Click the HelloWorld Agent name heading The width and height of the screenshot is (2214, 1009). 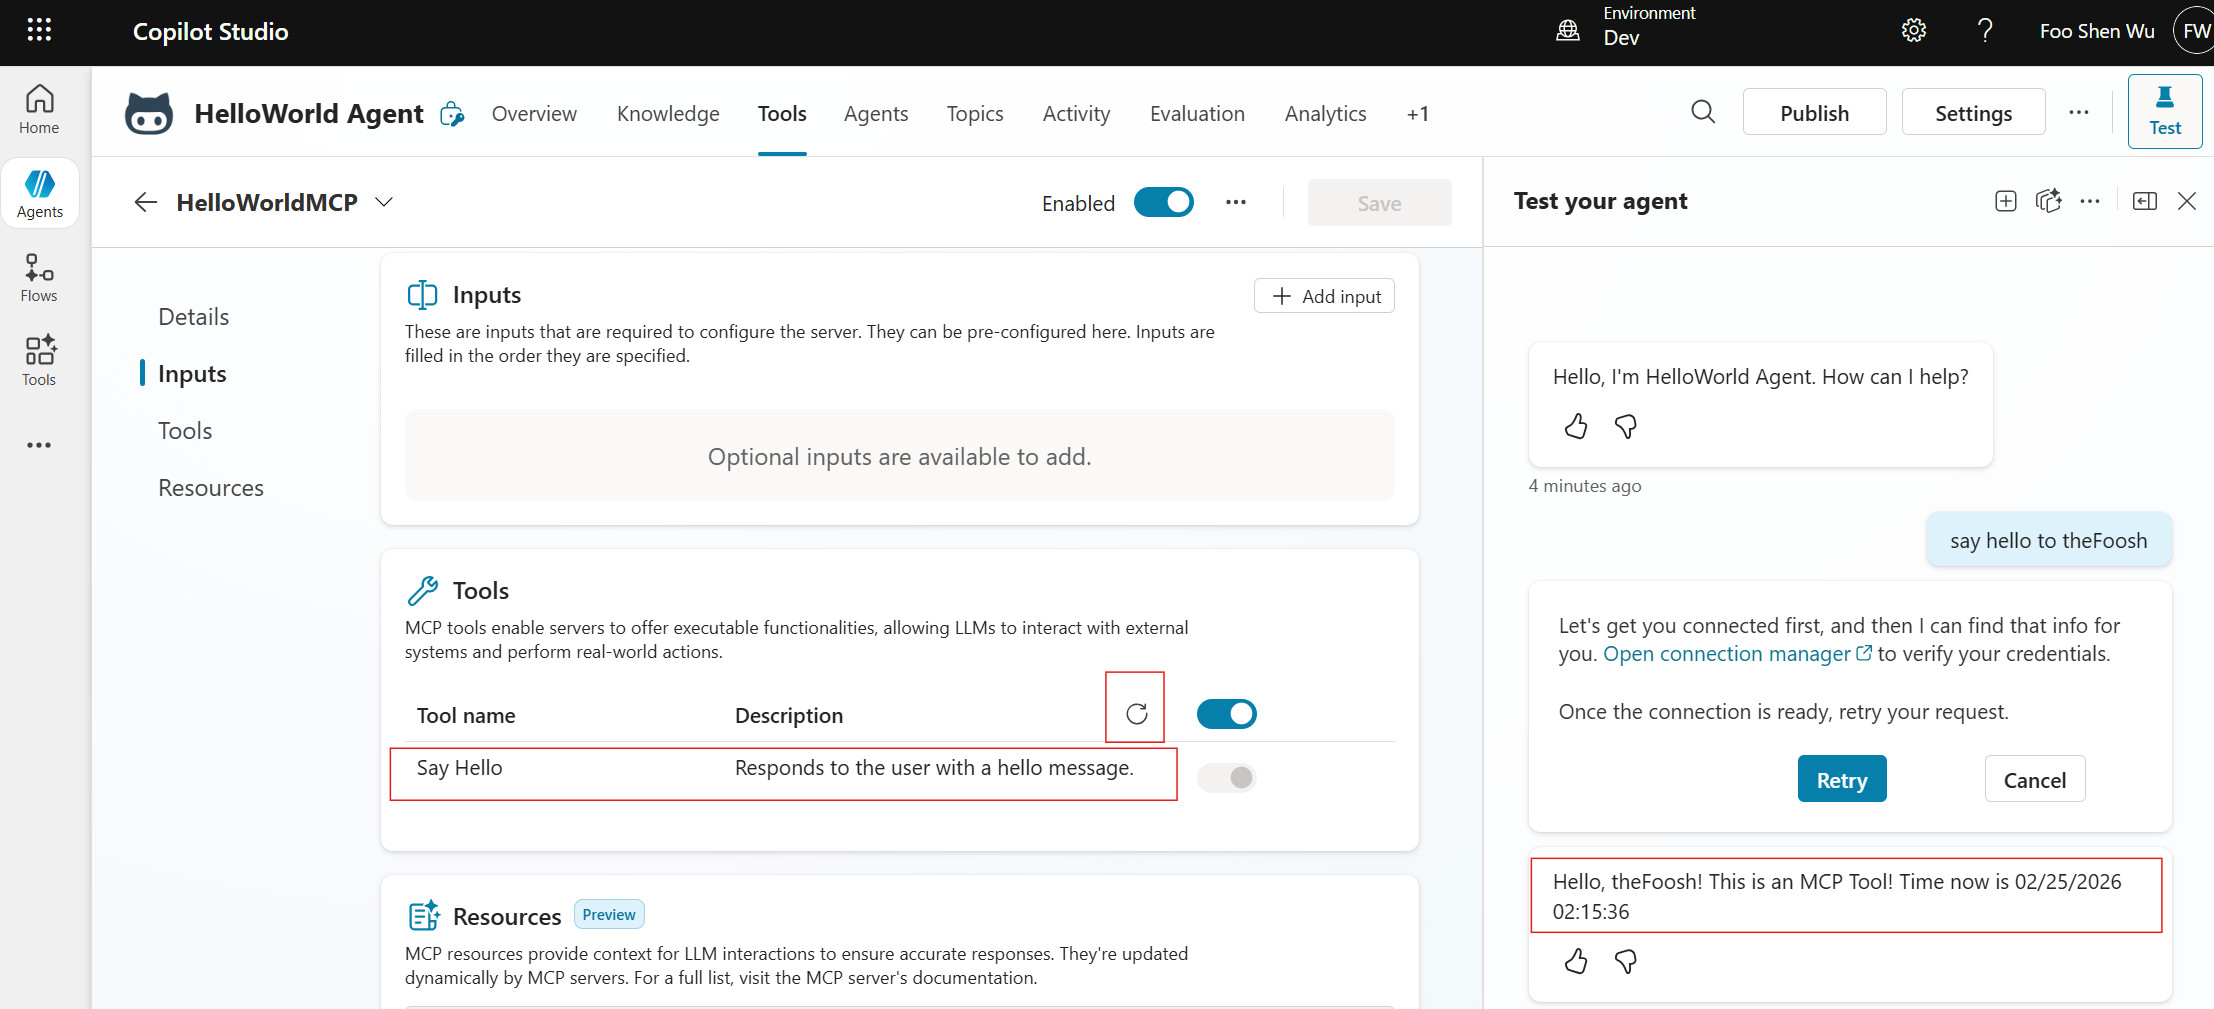pyautogui.click(x=309, y=114)
